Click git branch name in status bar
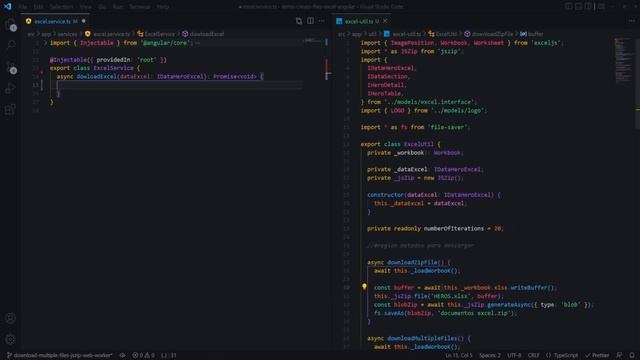Image resolution: width=640 pixels, height=360 pixels. pyautogui.click(x=60, y=356)
